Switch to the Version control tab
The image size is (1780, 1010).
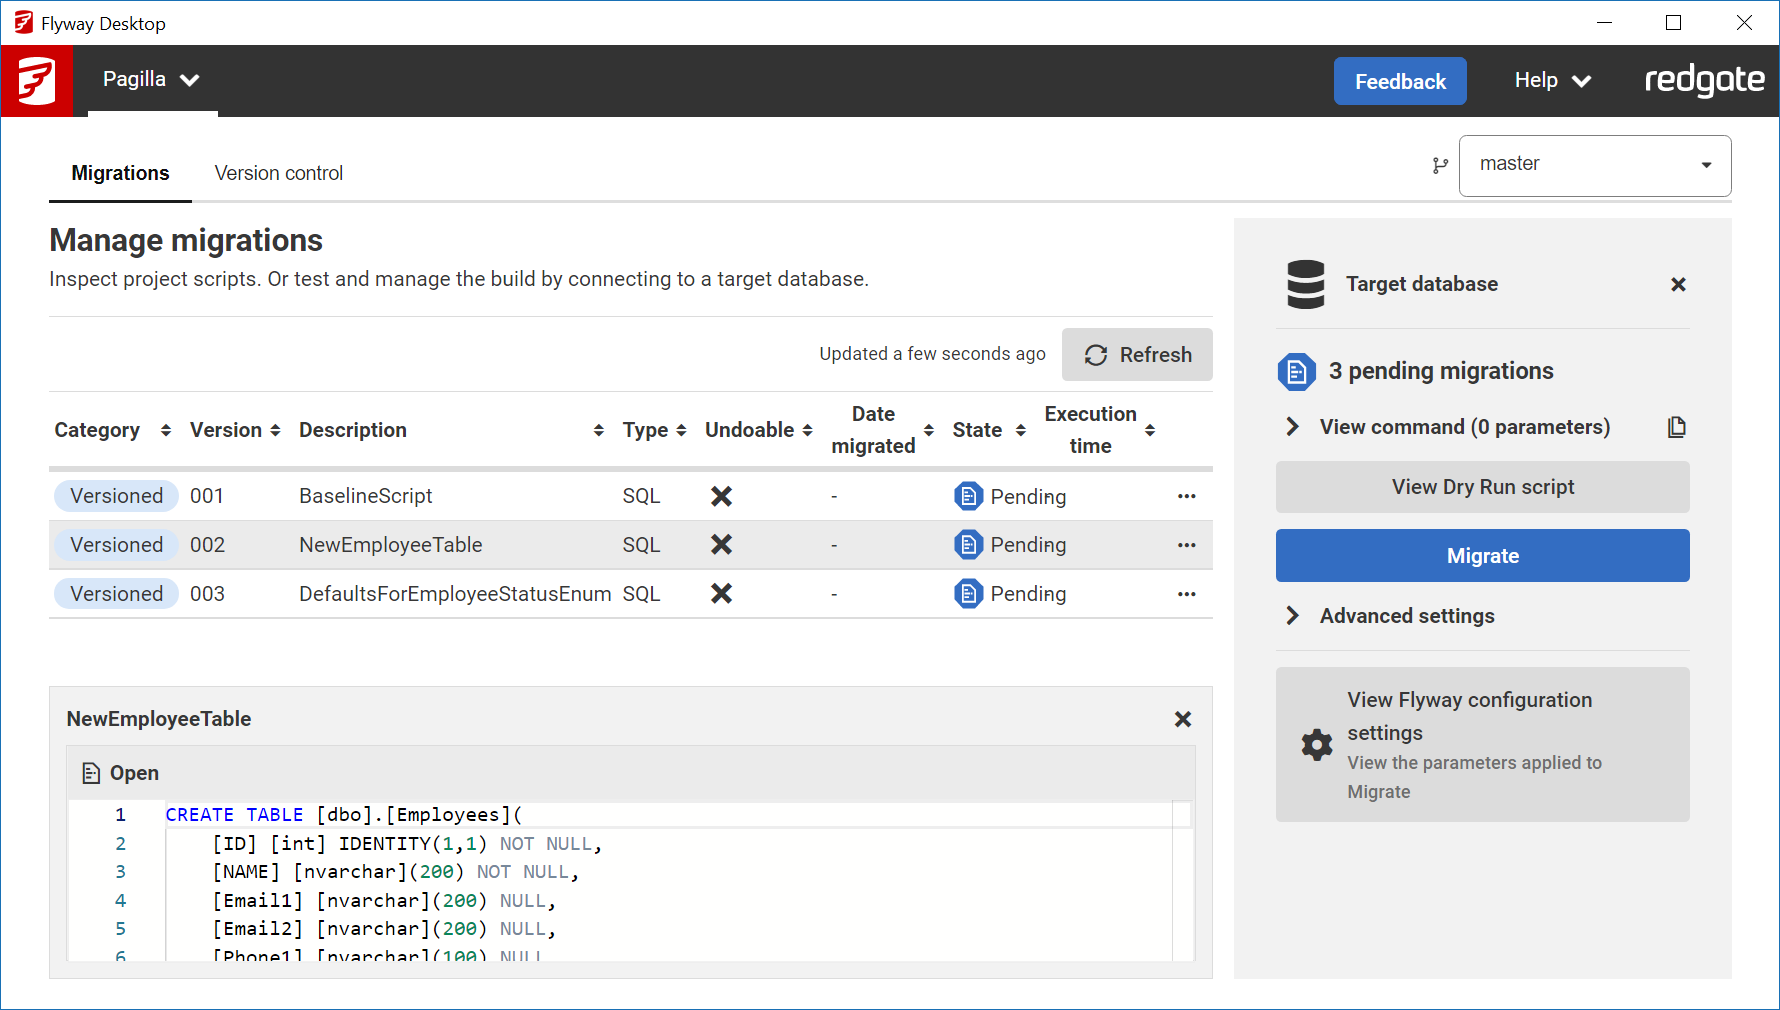(x=278, y=173)
